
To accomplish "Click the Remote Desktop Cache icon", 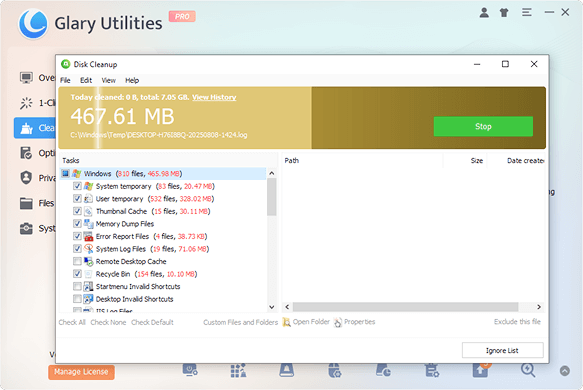I will [x=88, y=261].
